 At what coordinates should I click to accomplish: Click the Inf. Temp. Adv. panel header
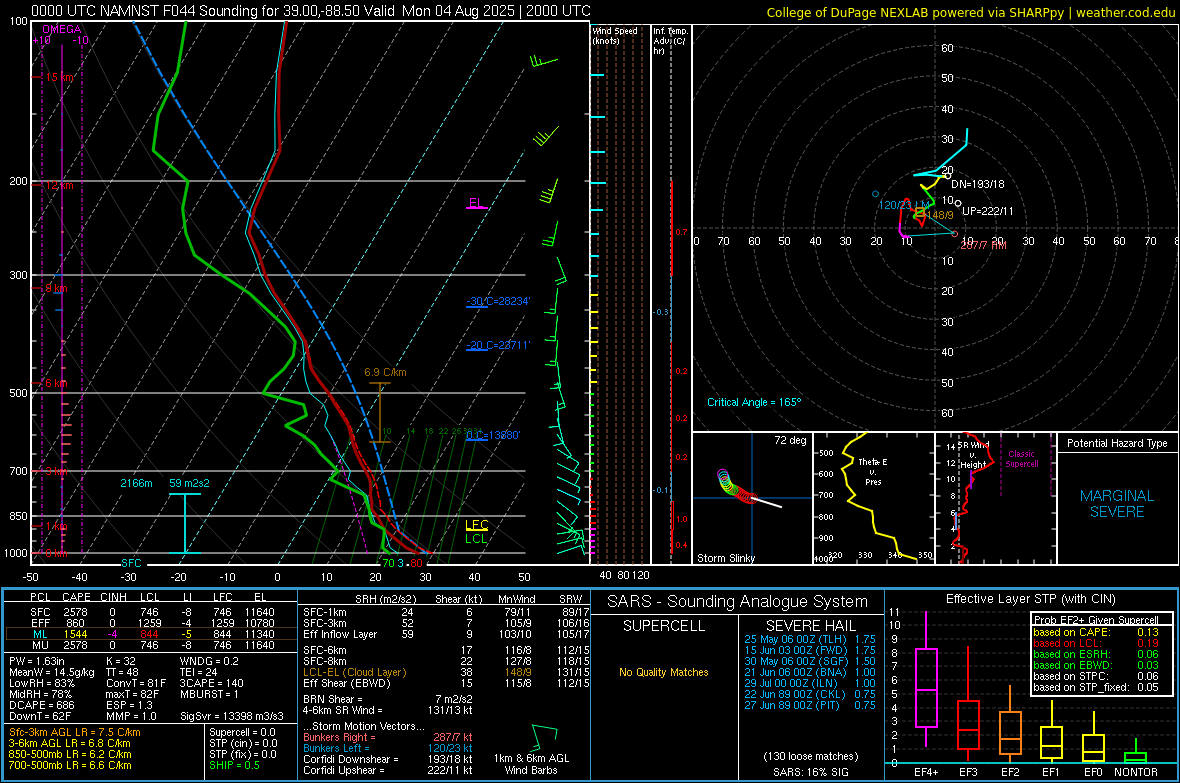click(670, 41)
